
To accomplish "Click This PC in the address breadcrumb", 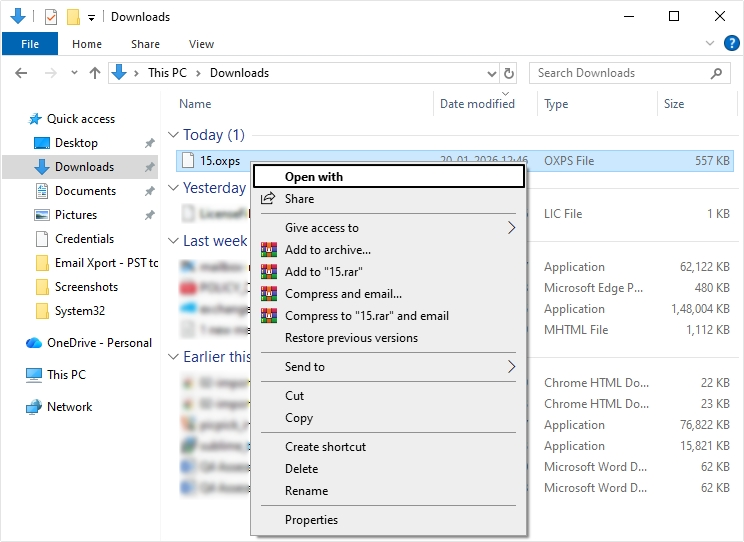I will (x=167, y=73).
